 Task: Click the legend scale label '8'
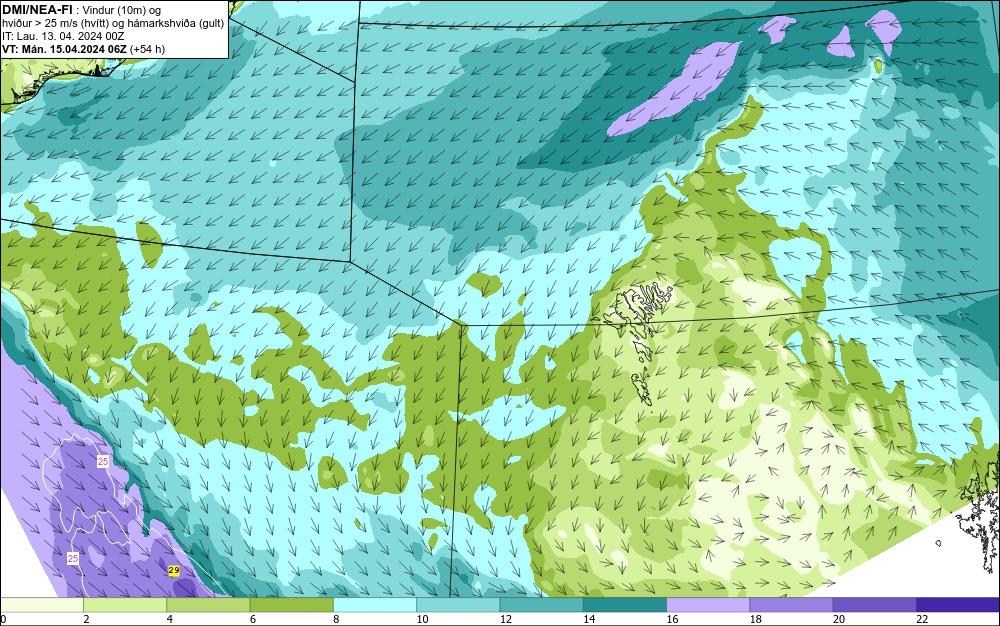[x=336, y=619]
